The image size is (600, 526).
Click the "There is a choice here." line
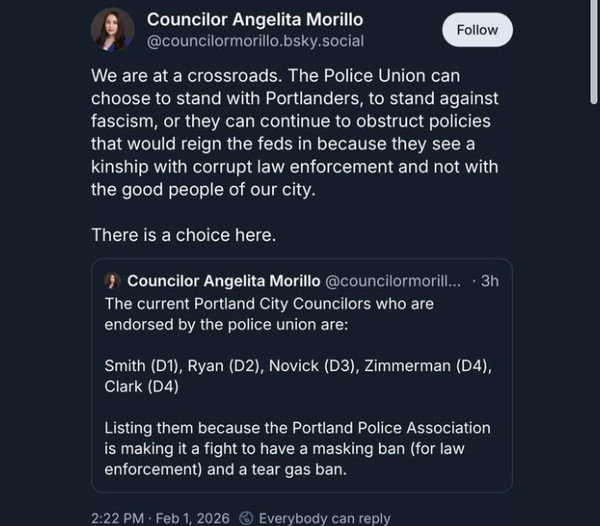click(183, 235)
